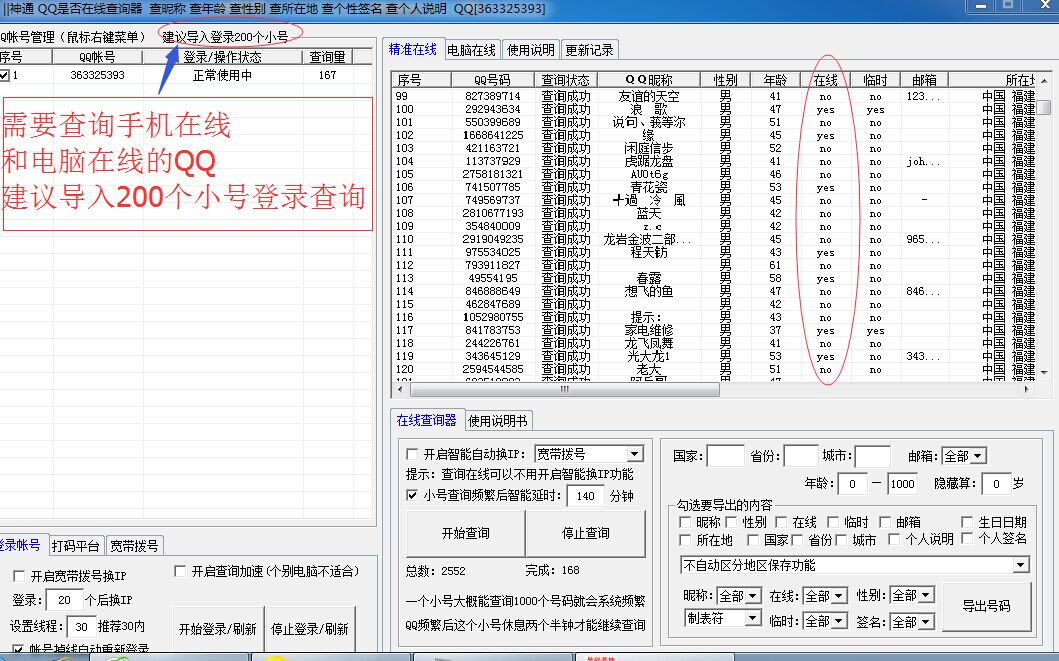Uncheck 小号查询频繁后智能延时 option
Screen dimensions: 1059x661
(413, 495)
